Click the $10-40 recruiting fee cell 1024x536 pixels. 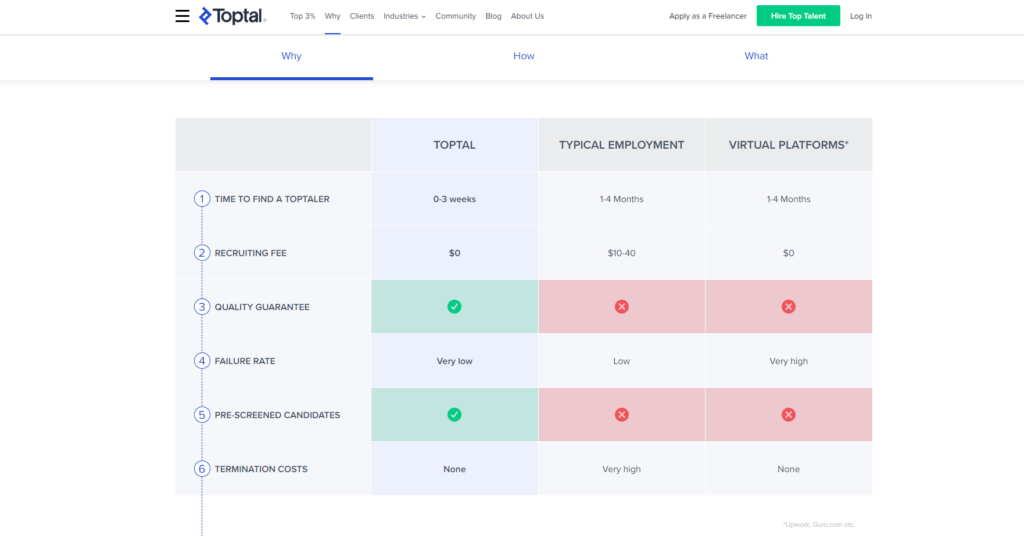[x=622, y=253]
